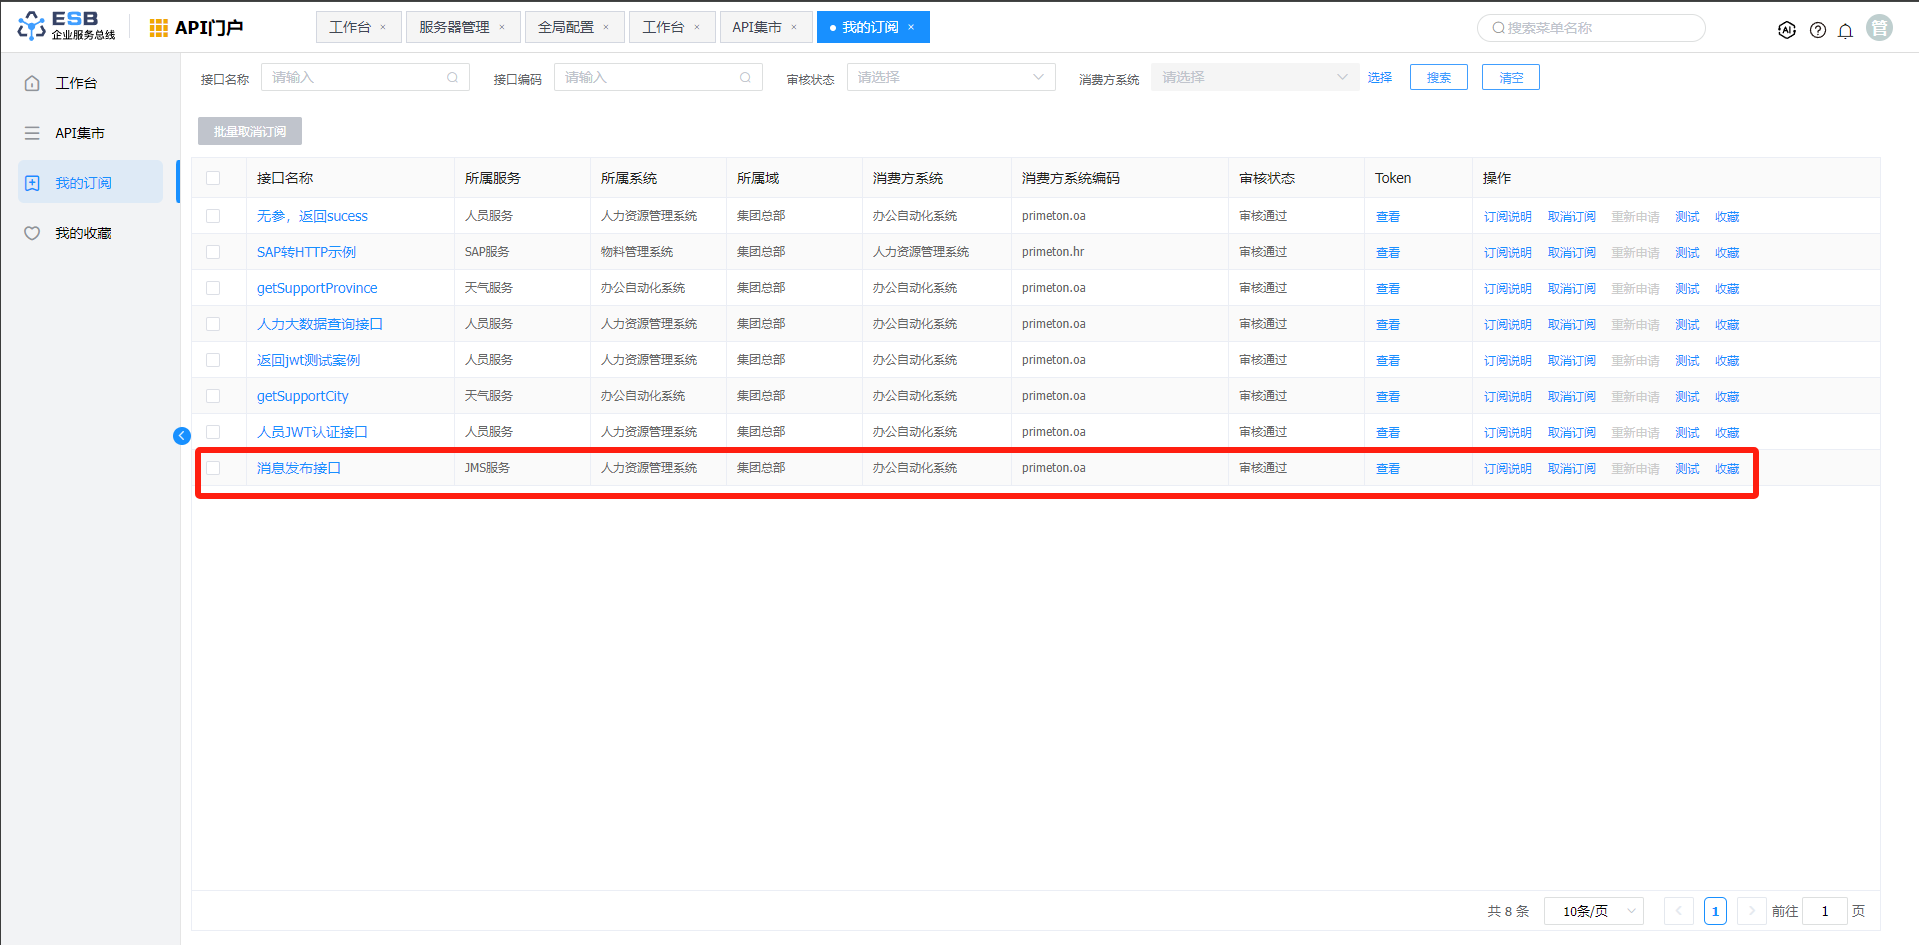Viewport: 1919px width, 945px height.
Task: Click the search icon in 接口名称 field
Action: [453, 77]
